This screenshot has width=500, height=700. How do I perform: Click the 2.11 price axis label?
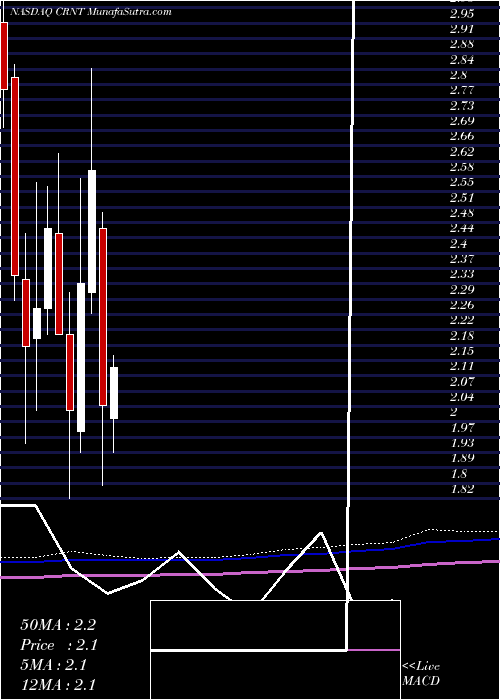click(x=461, y=366)
